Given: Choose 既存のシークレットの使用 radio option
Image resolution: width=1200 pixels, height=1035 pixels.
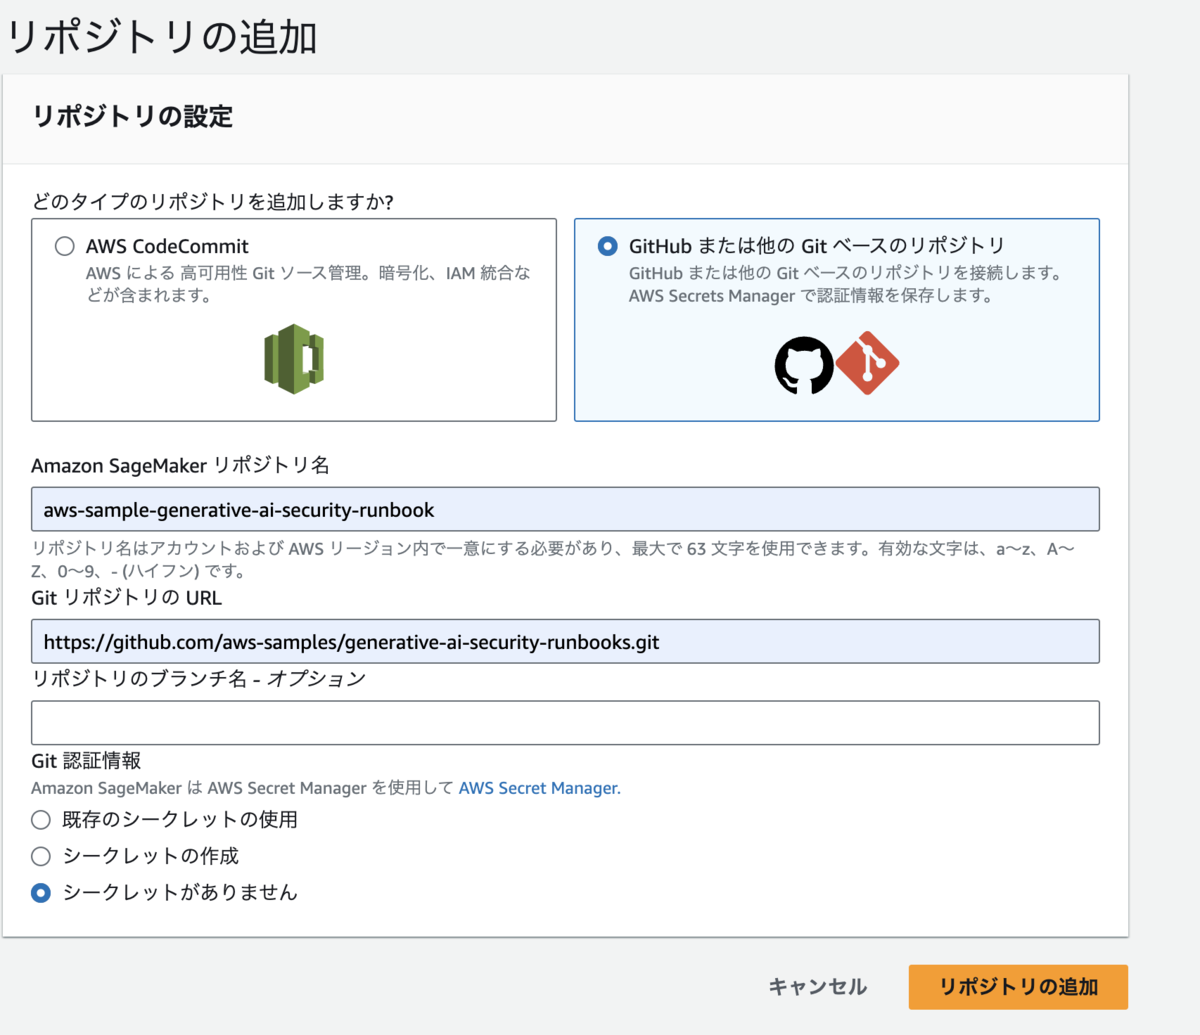Looking at the screenshot, I should point(41,820).
